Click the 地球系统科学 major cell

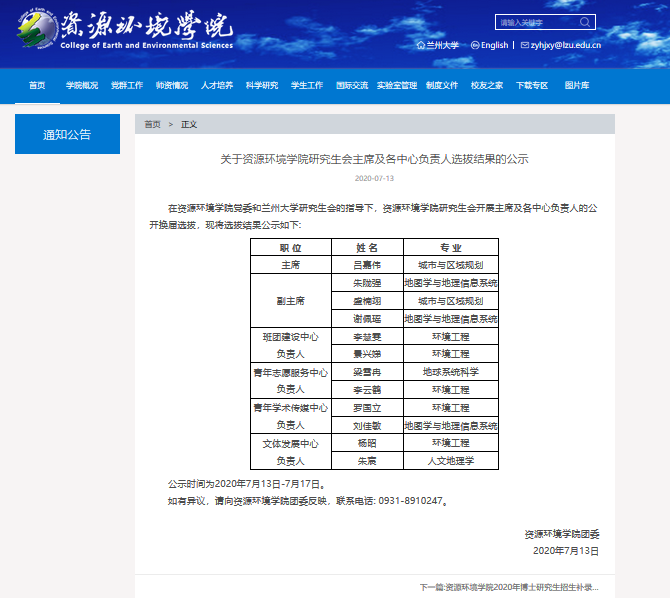[451, 372]
